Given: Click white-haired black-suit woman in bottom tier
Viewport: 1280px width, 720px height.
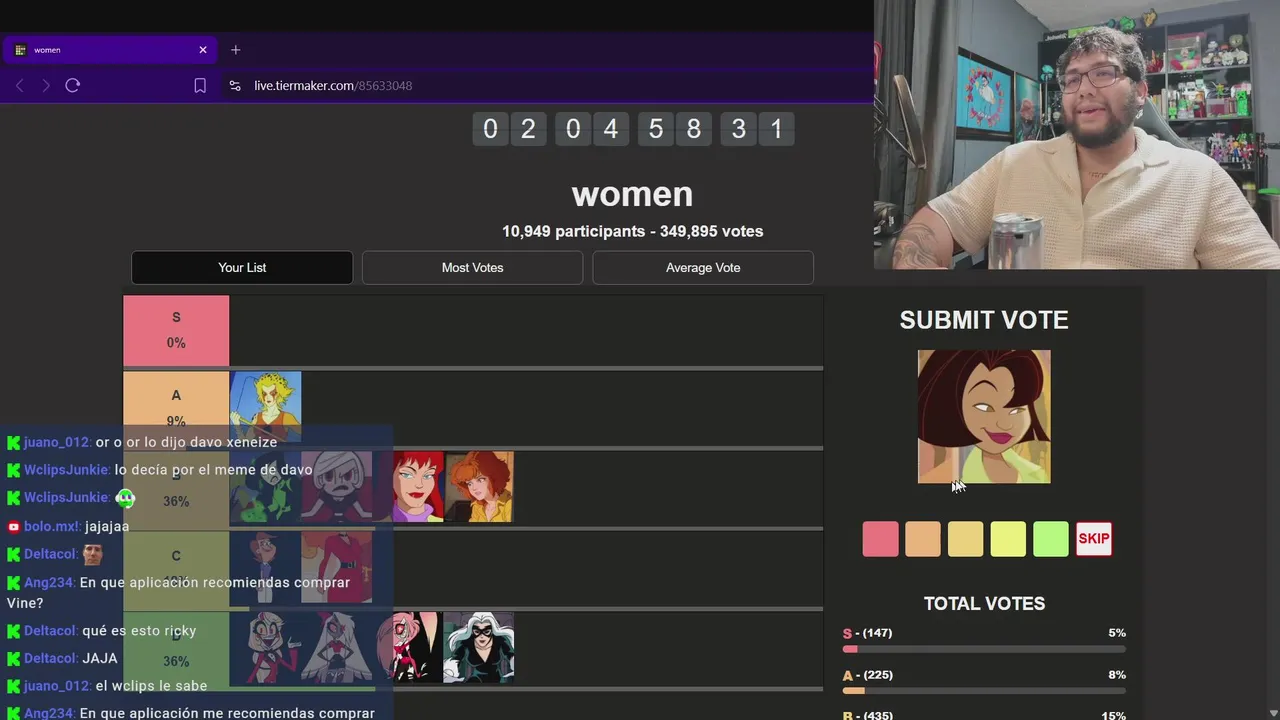Looking at the screenshot, I should coord(479,647).
